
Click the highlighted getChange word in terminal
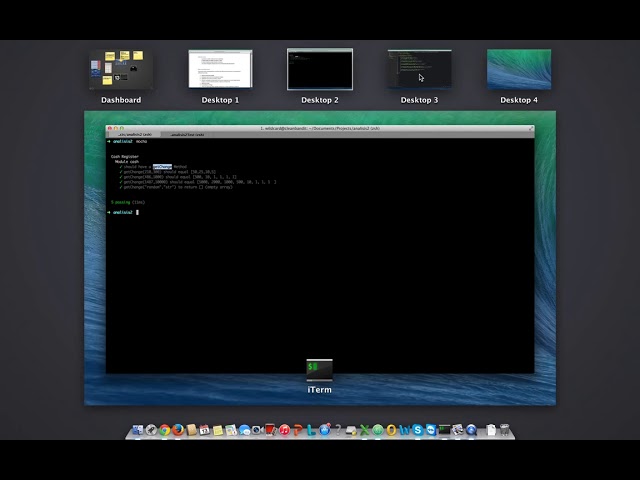click(162, 167)
